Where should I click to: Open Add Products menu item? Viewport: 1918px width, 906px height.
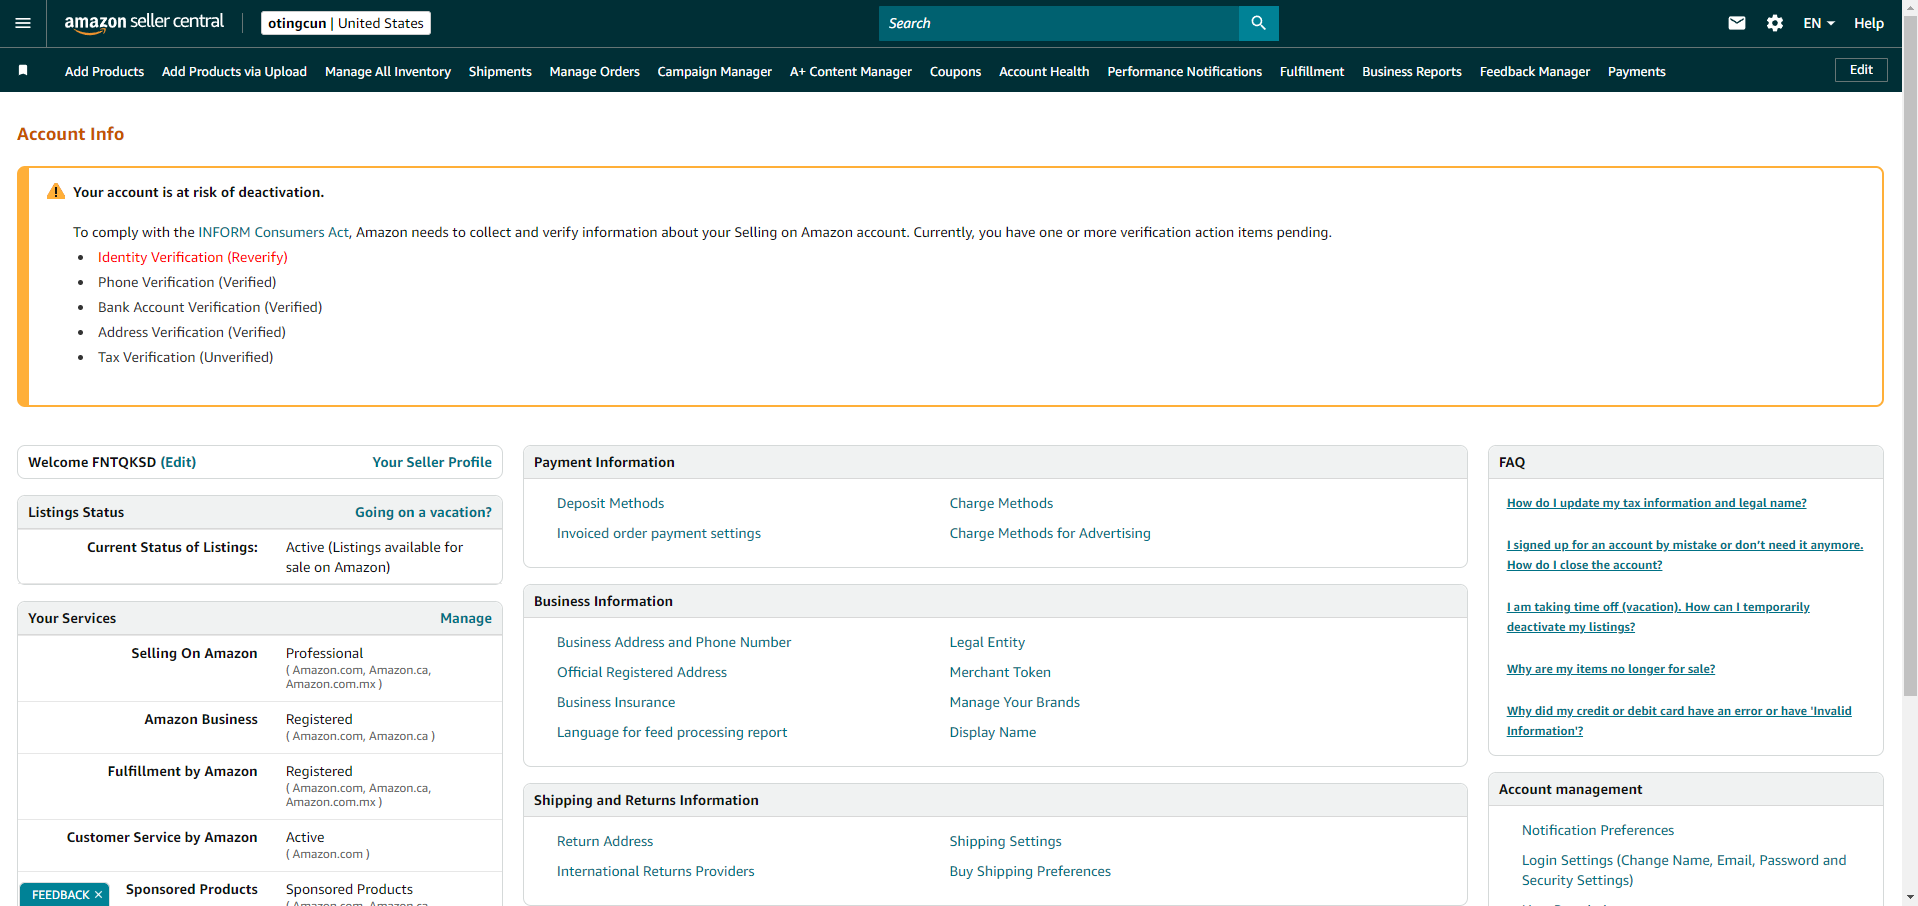[104, 71]
